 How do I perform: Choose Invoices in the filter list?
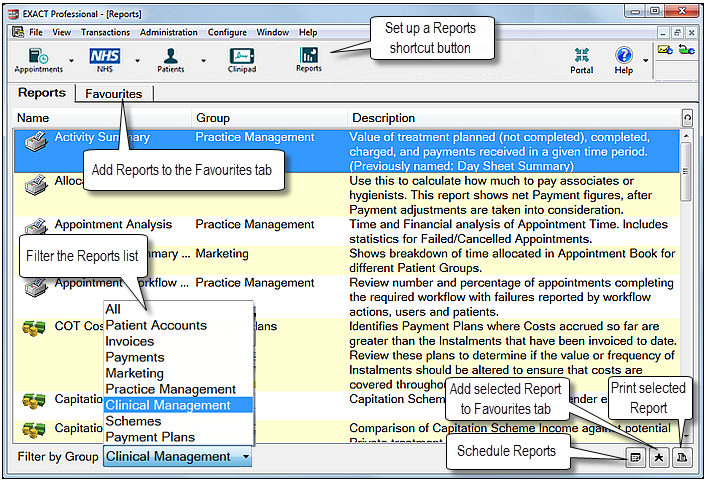click(x=178, y=341)
